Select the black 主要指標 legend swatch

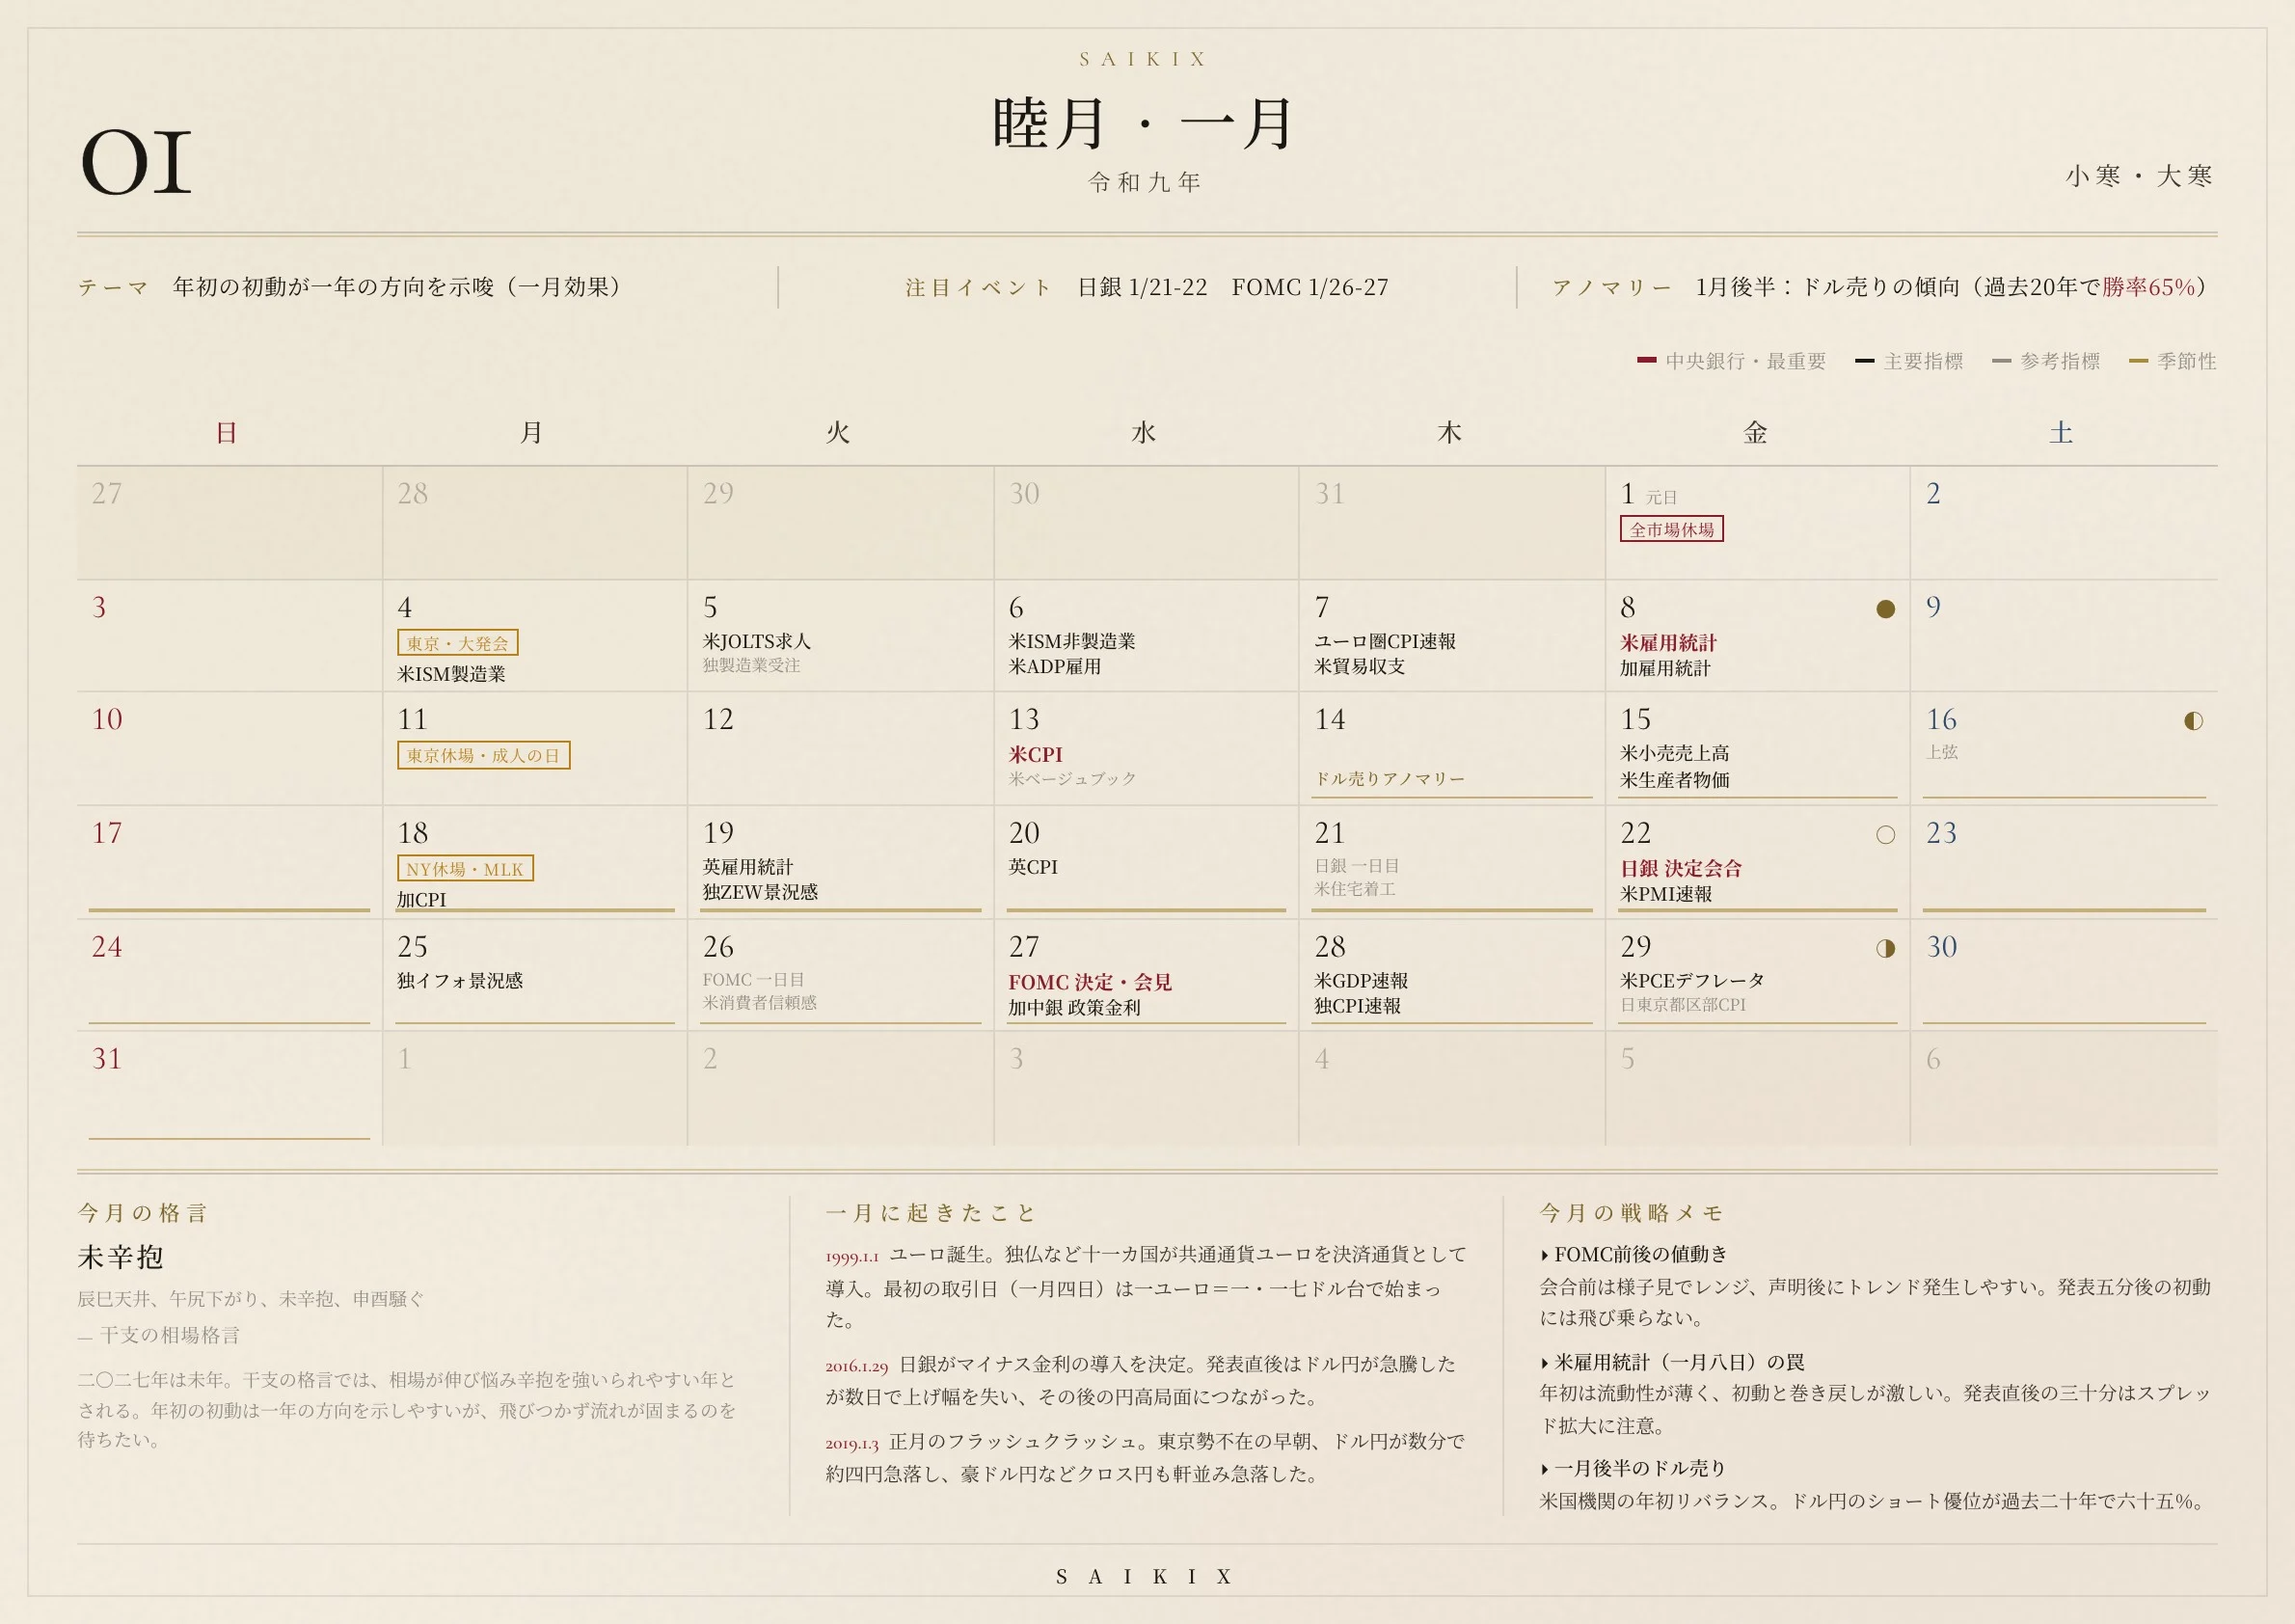[x=1864, y=360]
